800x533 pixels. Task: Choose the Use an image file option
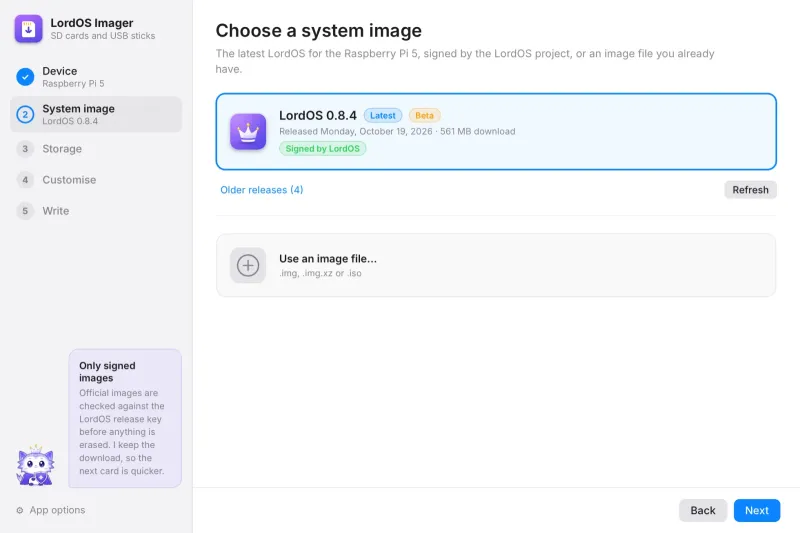496,265
